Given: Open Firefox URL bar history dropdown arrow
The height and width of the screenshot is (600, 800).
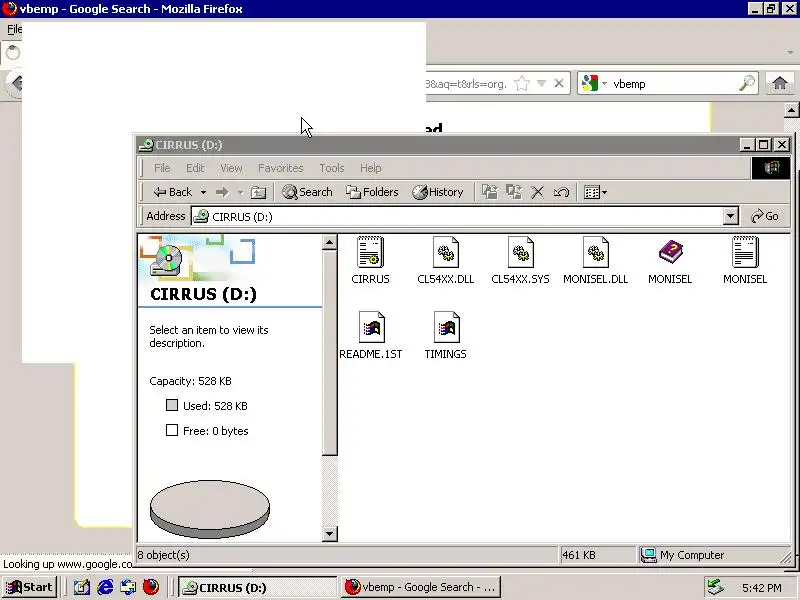Looking at the screenshot, I should point(542,83).
